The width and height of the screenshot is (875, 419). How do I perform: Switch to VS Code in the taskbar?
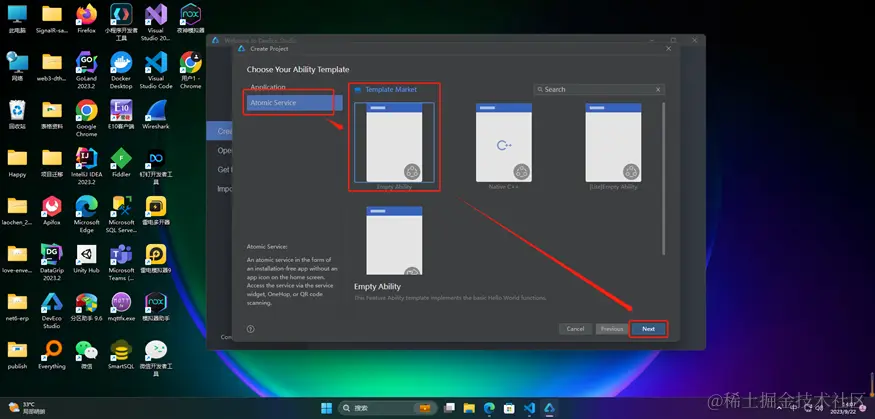[529, 408]
